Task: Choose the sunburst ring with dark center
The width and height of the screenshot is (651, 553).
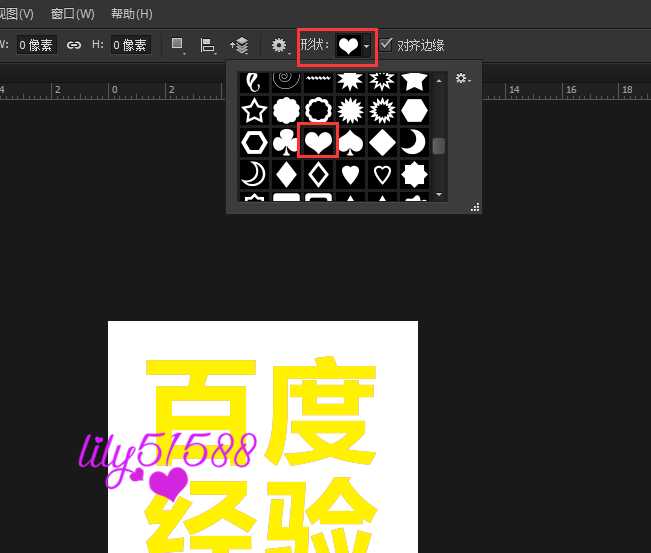Action: pyautogui.click(x=382, y=110)
